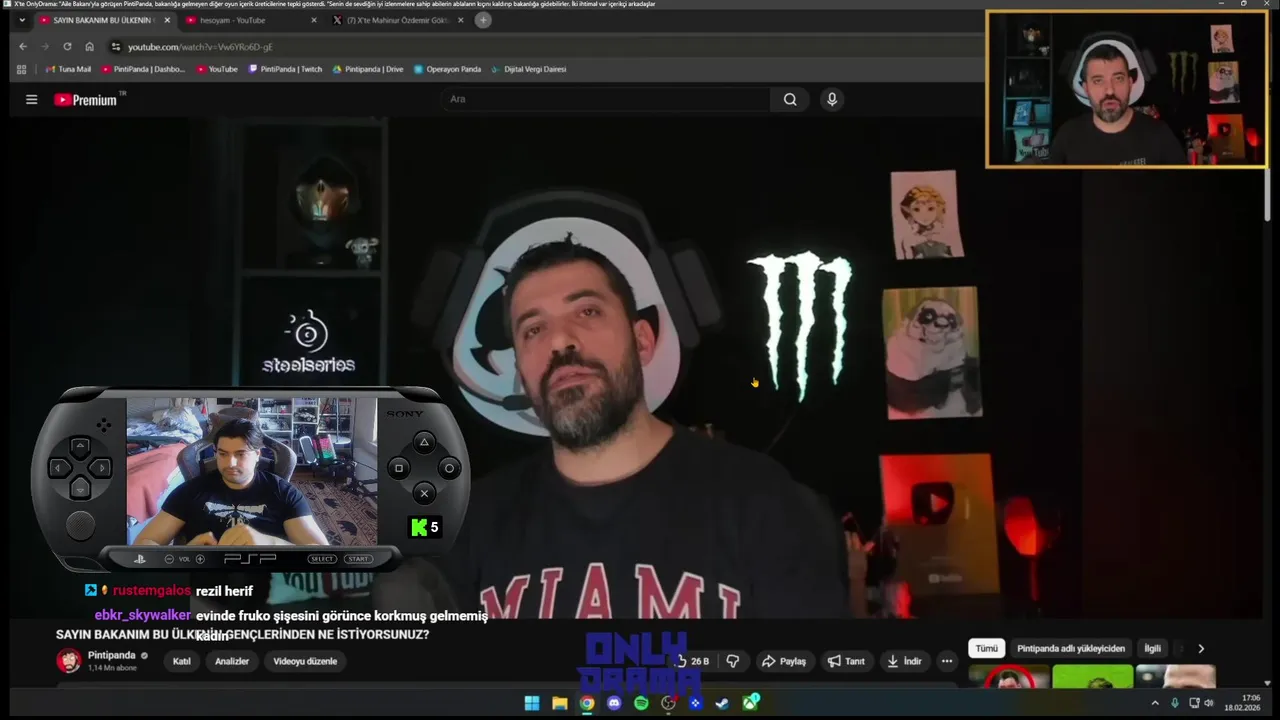Open the Analizler analytics button
Image resolution: width=1280 pixels, height=720 pixels.
232,661
